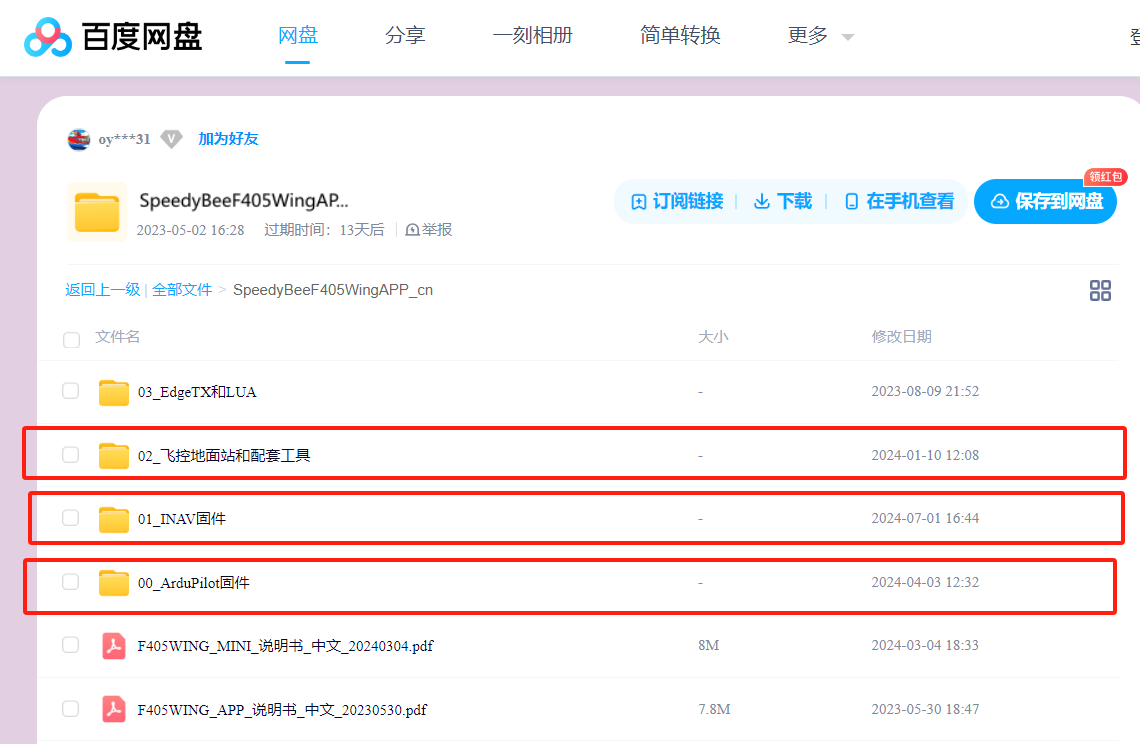The image size is (1140, 744).
Task: Click the Baidu Netdisk logo
Action: [113, 36]
